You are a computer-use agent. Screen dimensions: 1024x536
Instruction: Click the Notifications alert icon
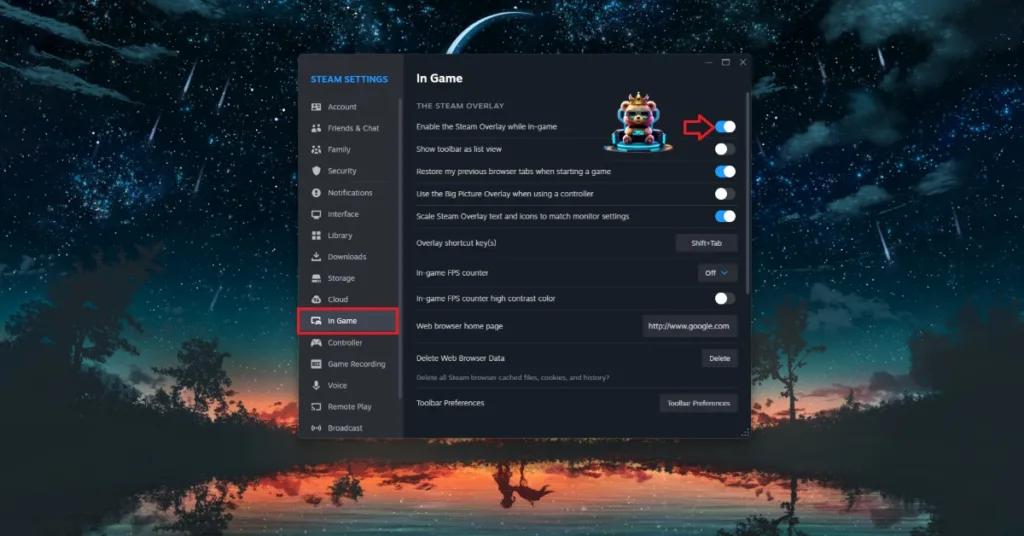(316, 193)
